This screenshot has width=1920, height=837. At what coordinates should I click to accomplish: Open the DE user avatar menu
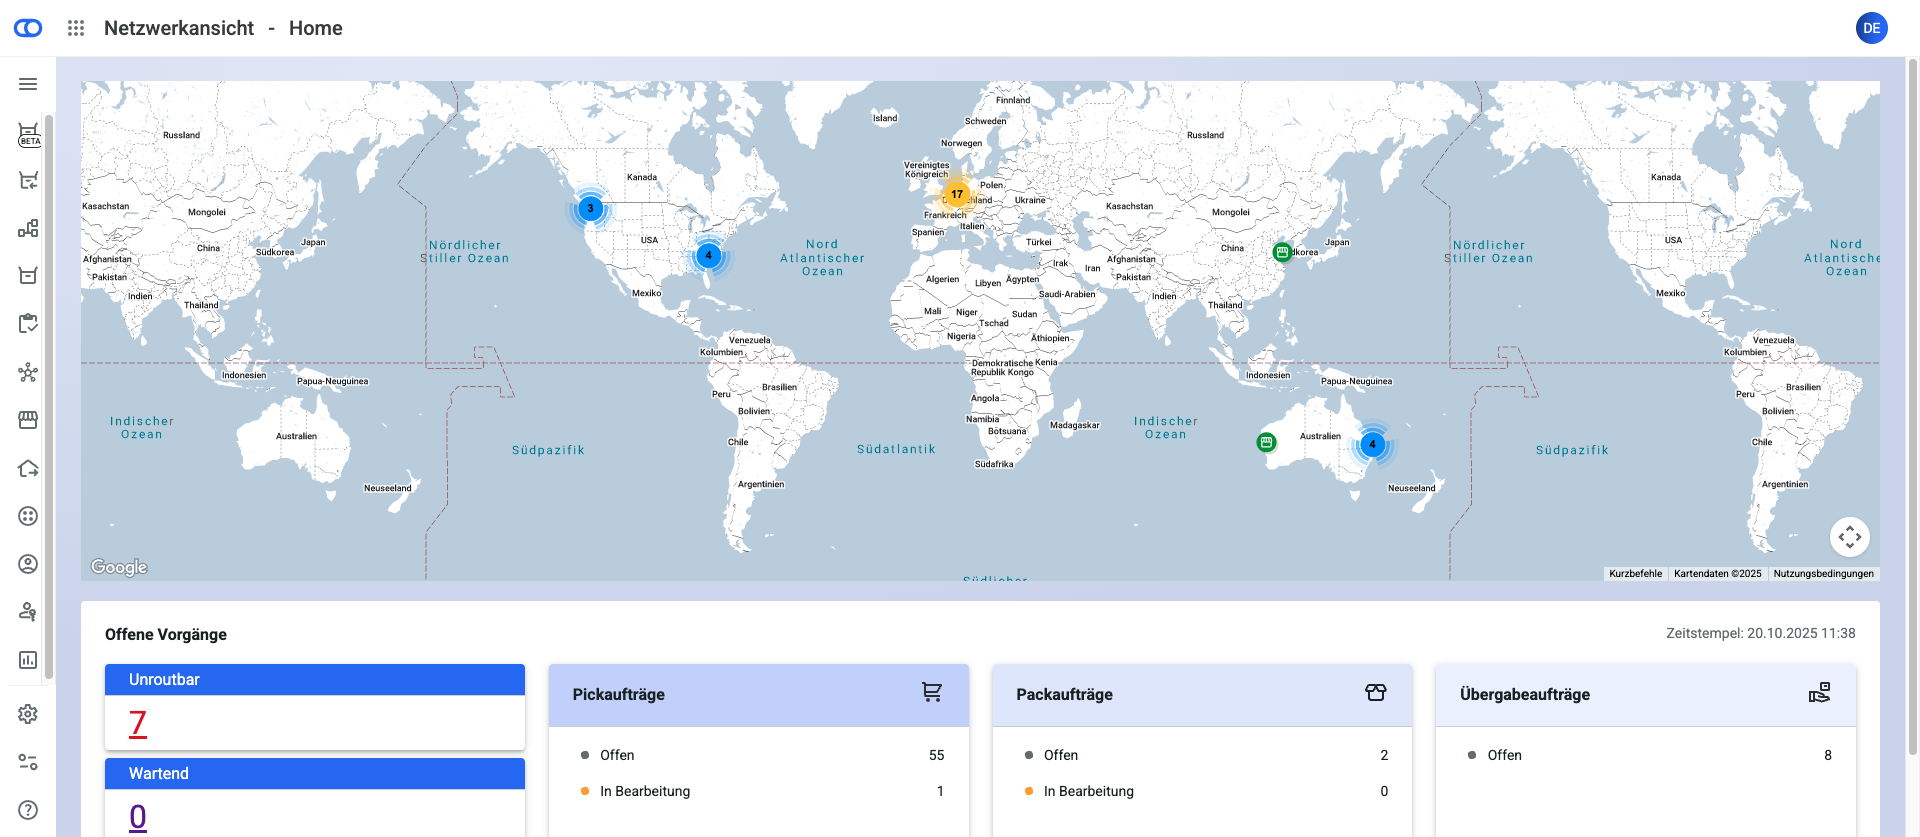pyautogui.click(x=1872, y=28)
